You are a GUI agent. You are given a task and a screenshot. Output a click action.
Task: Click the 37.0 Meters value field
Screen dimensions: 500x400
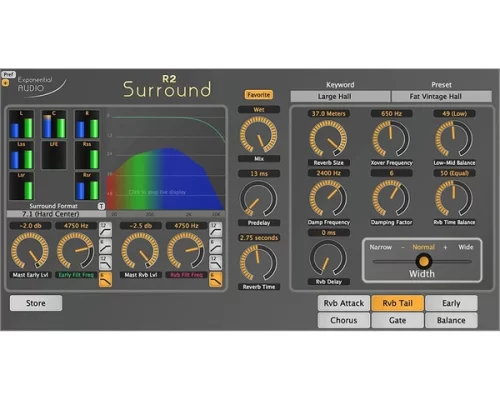click(x=329, y=114)
